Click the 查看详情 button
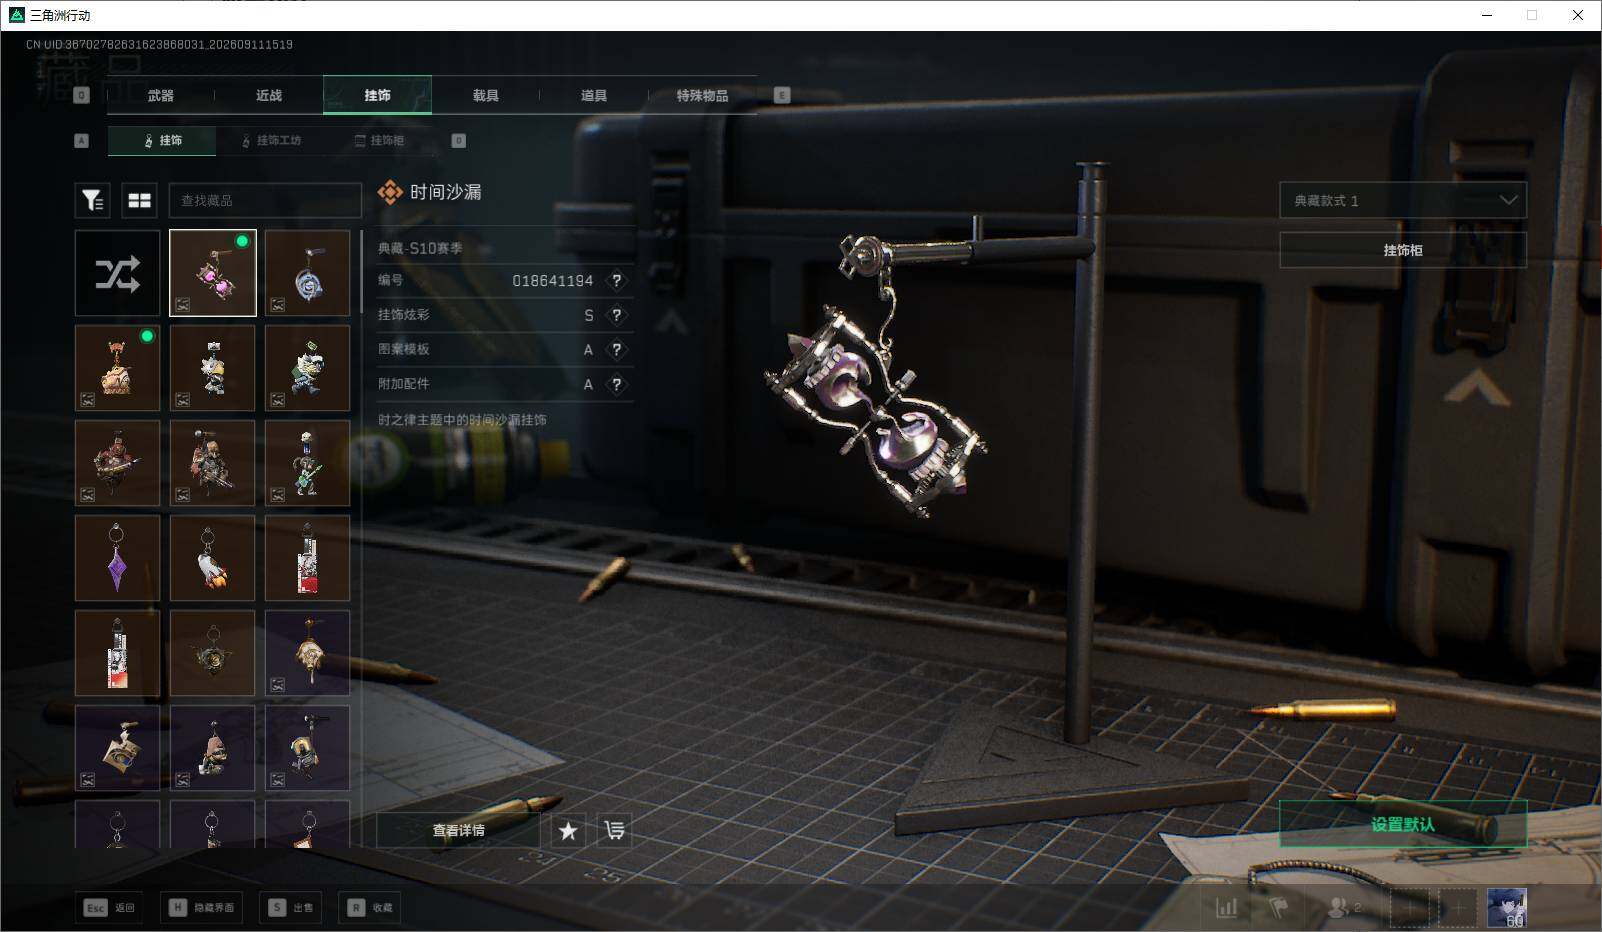 458,830
